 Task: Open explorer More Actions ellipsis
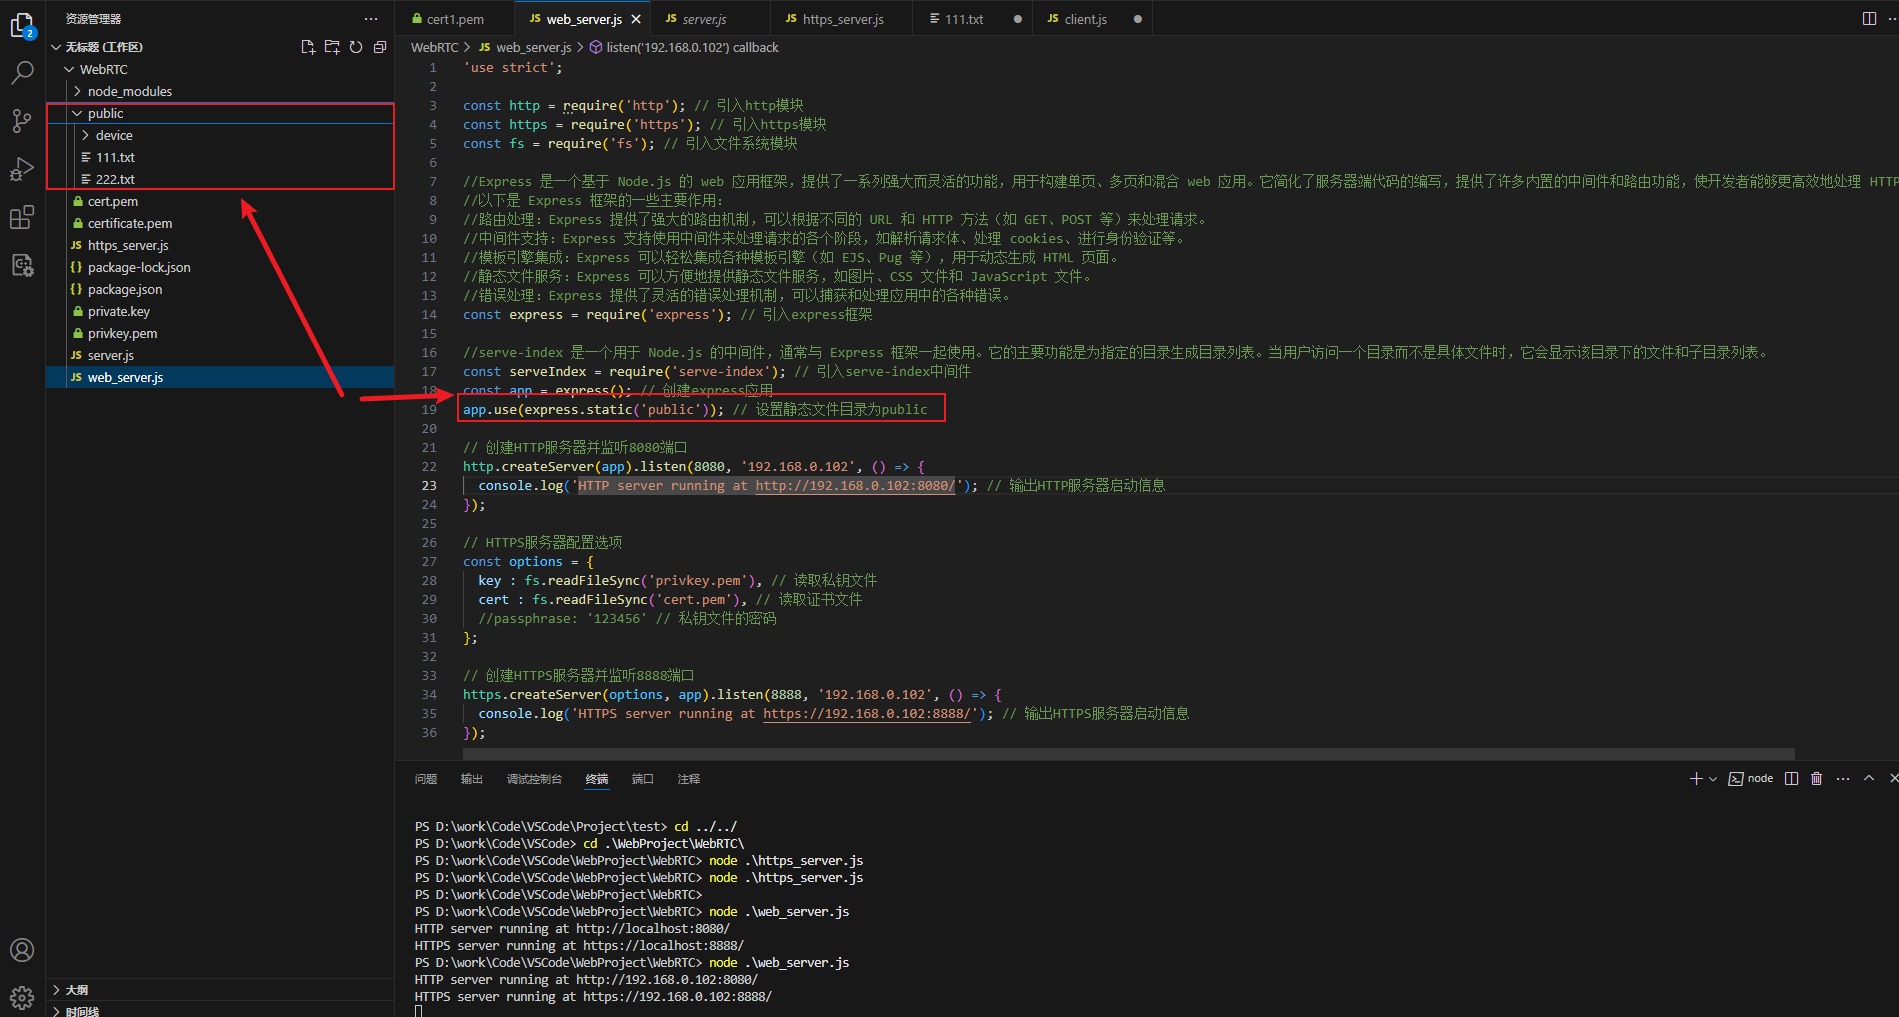[x=371, y=19]
